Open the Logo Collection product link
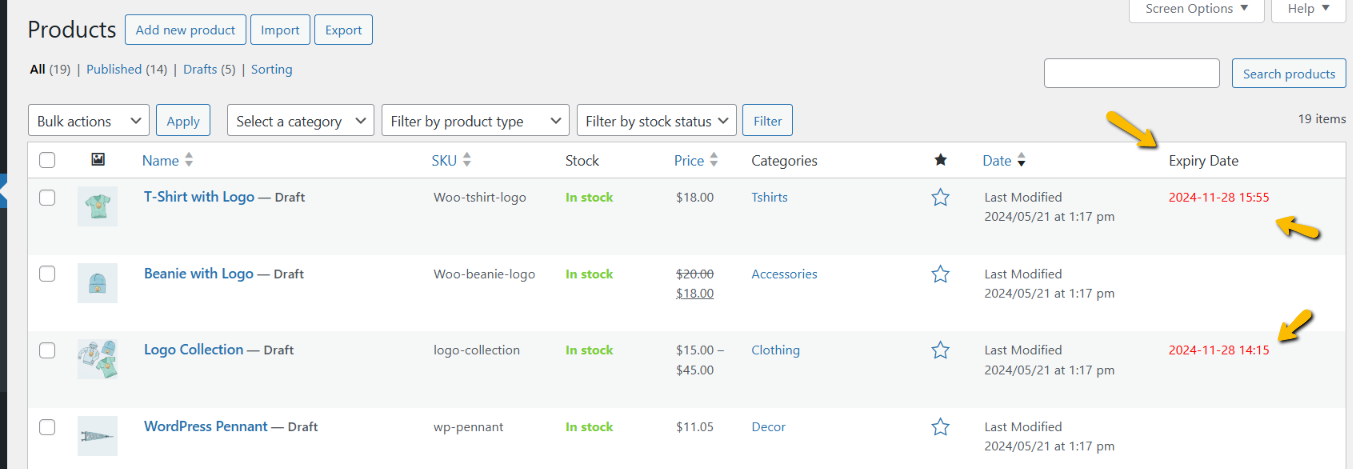1353x469 pixels. pyautogui.click(x=194, y=350)
